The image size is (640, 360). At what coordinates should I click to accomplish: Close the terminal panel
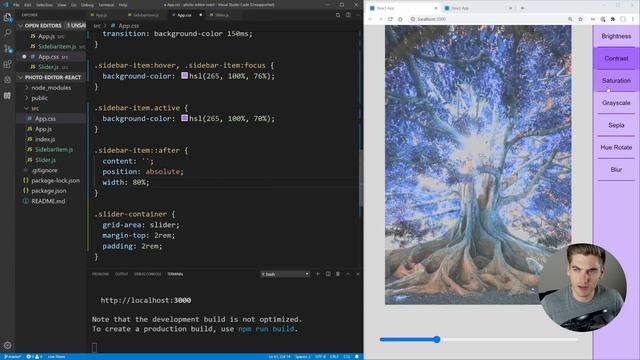pyautogui.click(x=358, y=274)
